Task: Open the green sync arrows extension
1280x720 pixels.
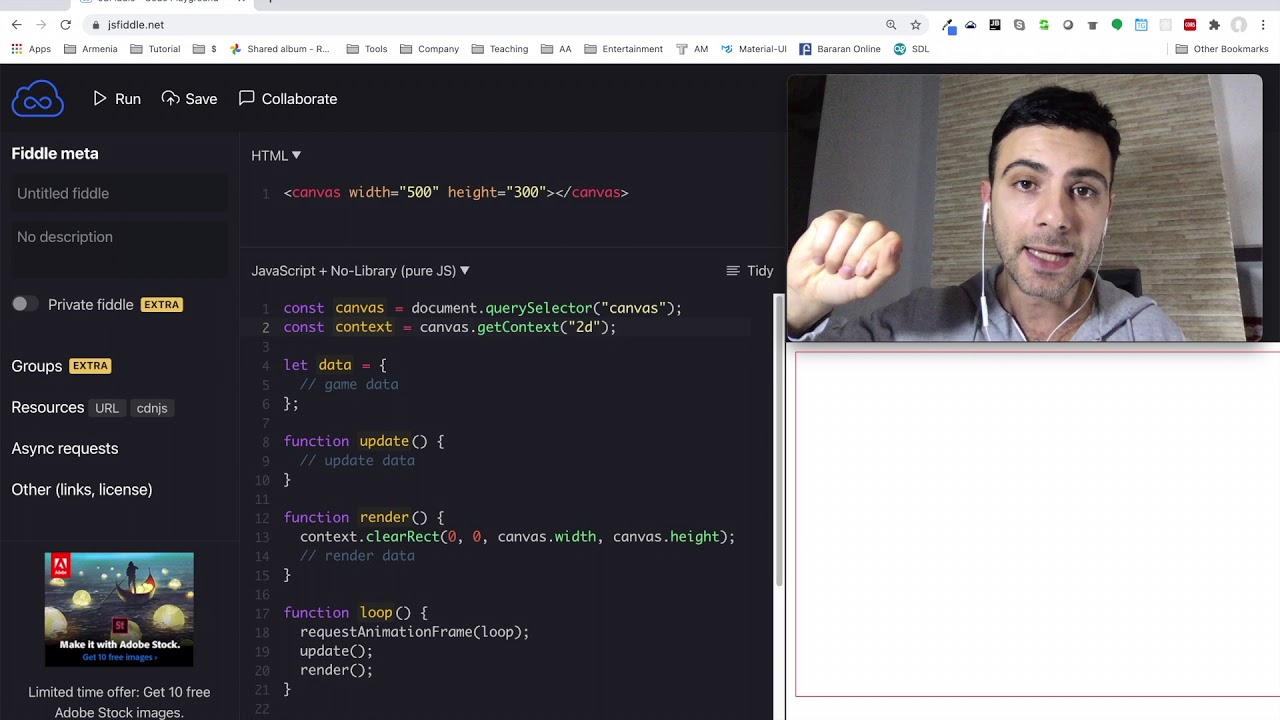Action: click(1044, 25)
